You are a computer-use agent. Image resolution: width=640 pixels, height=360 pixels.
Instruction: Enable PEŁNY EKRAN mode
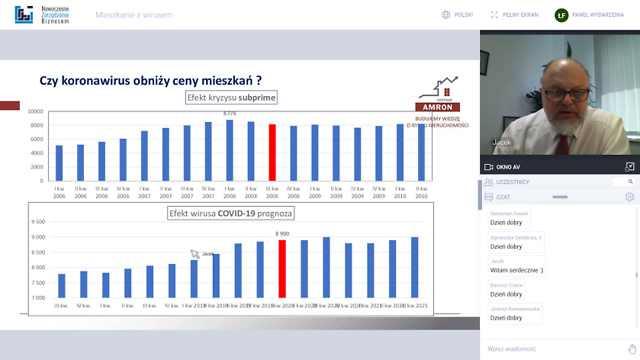point(520,15)
